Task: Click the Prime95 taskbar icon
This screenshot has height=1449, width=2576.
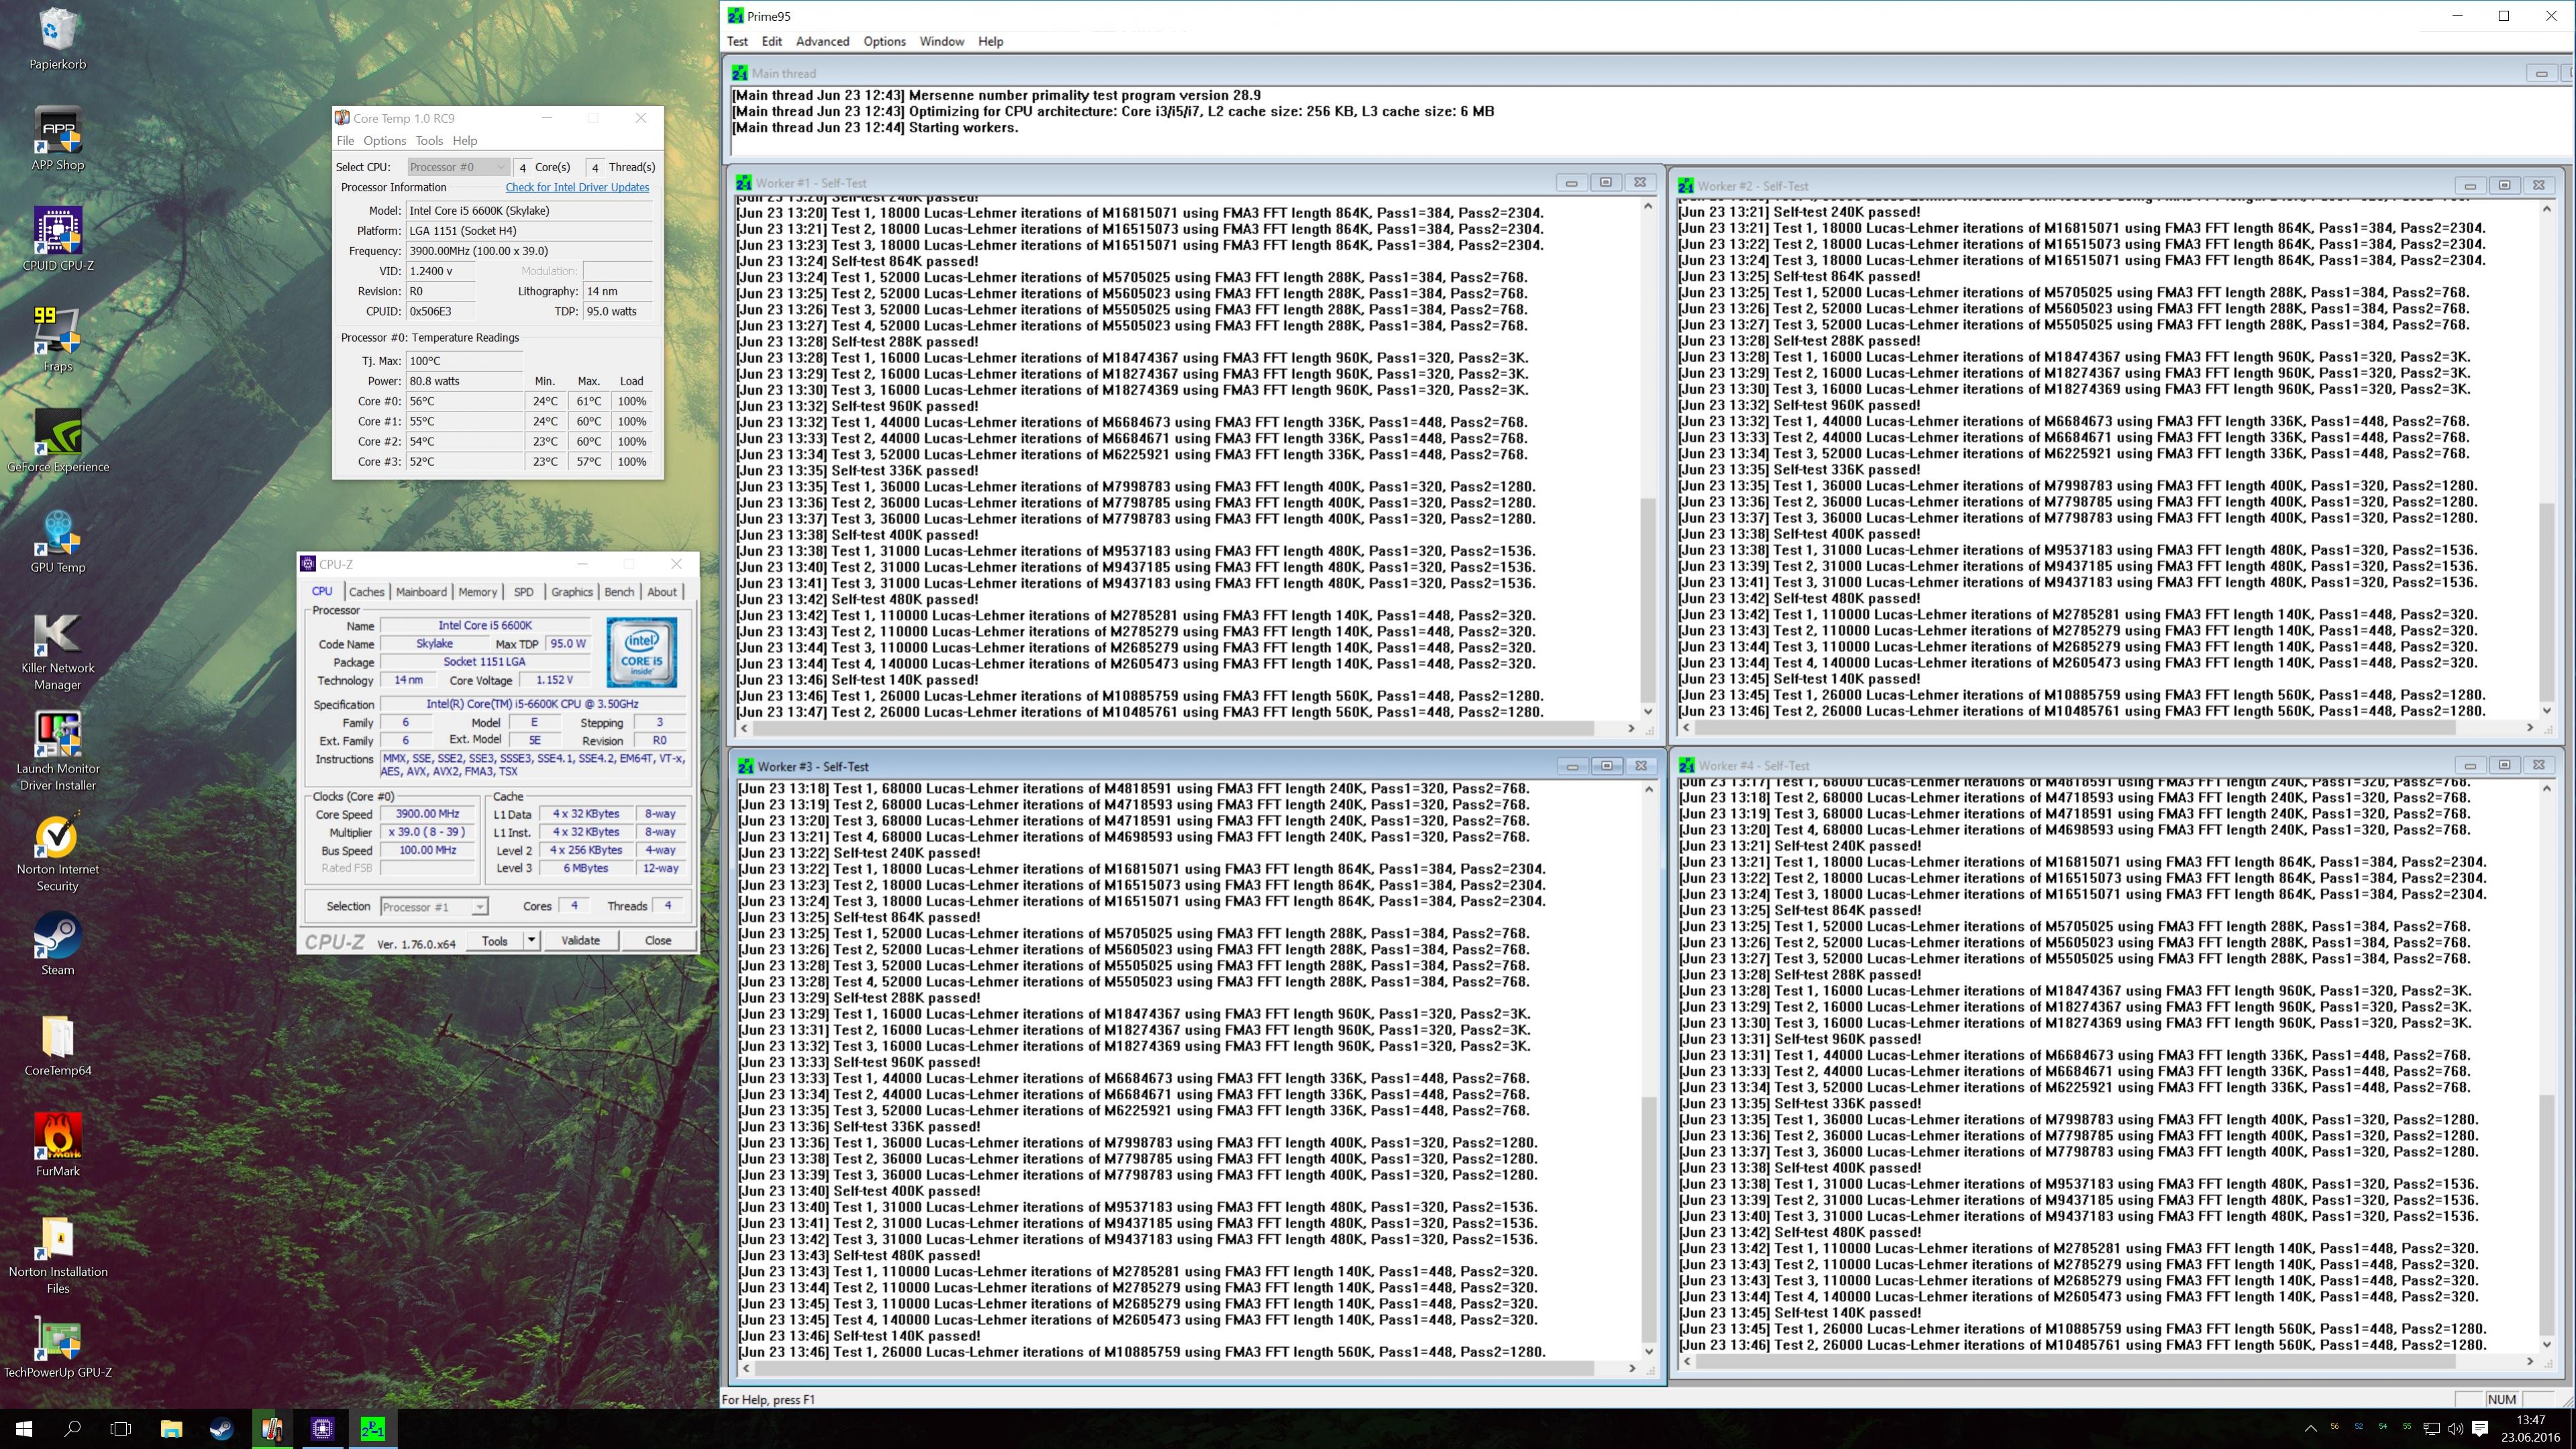Action: pos(372,1428)
